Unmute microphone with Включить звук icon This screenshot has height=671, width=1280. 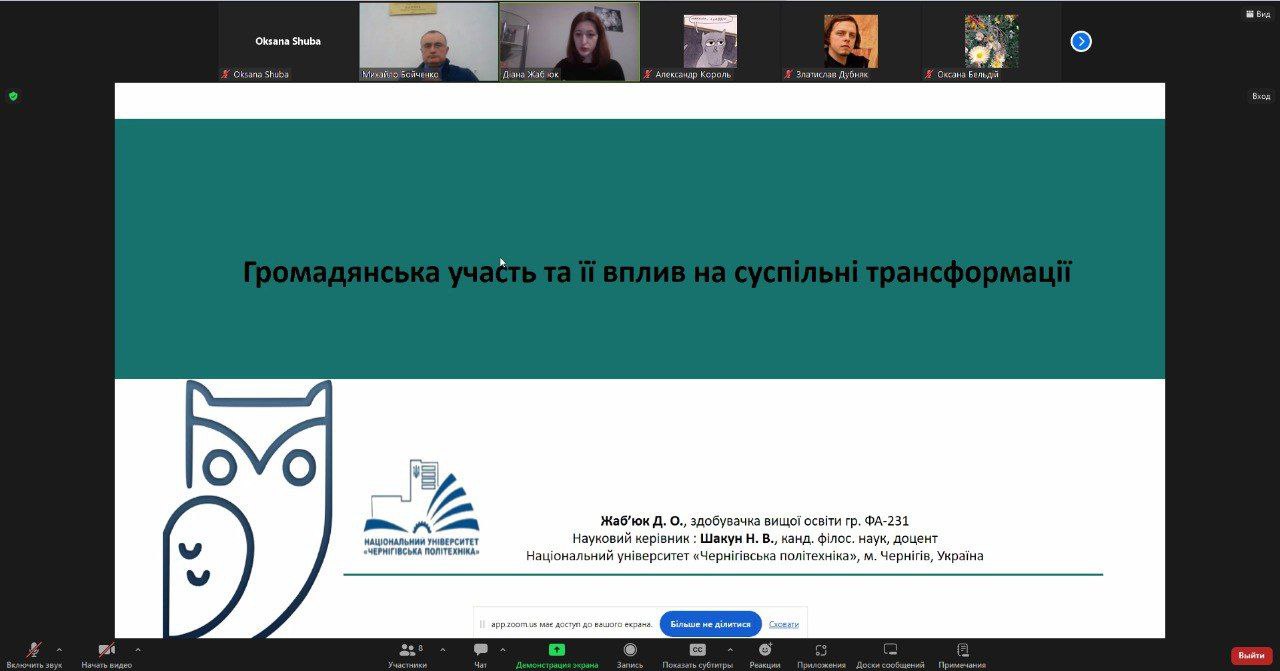click(33, 651)
